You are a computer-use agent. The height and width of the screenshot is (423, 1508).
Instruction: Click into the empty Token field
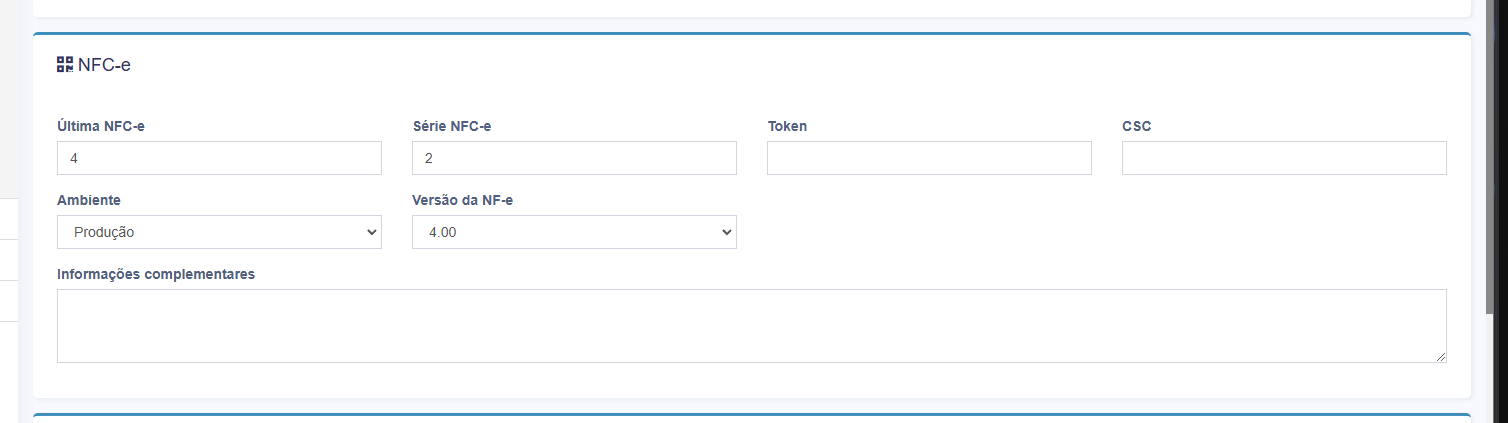[x=929, y=158]
